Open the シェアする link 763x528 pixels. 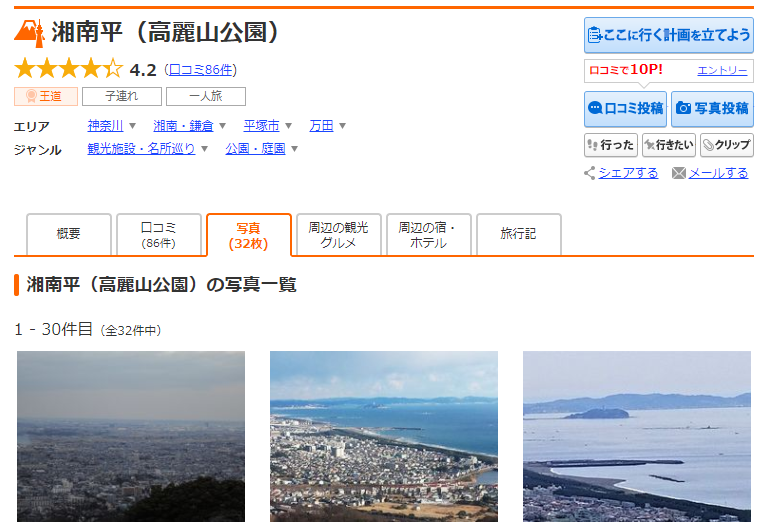pos(628,173)
